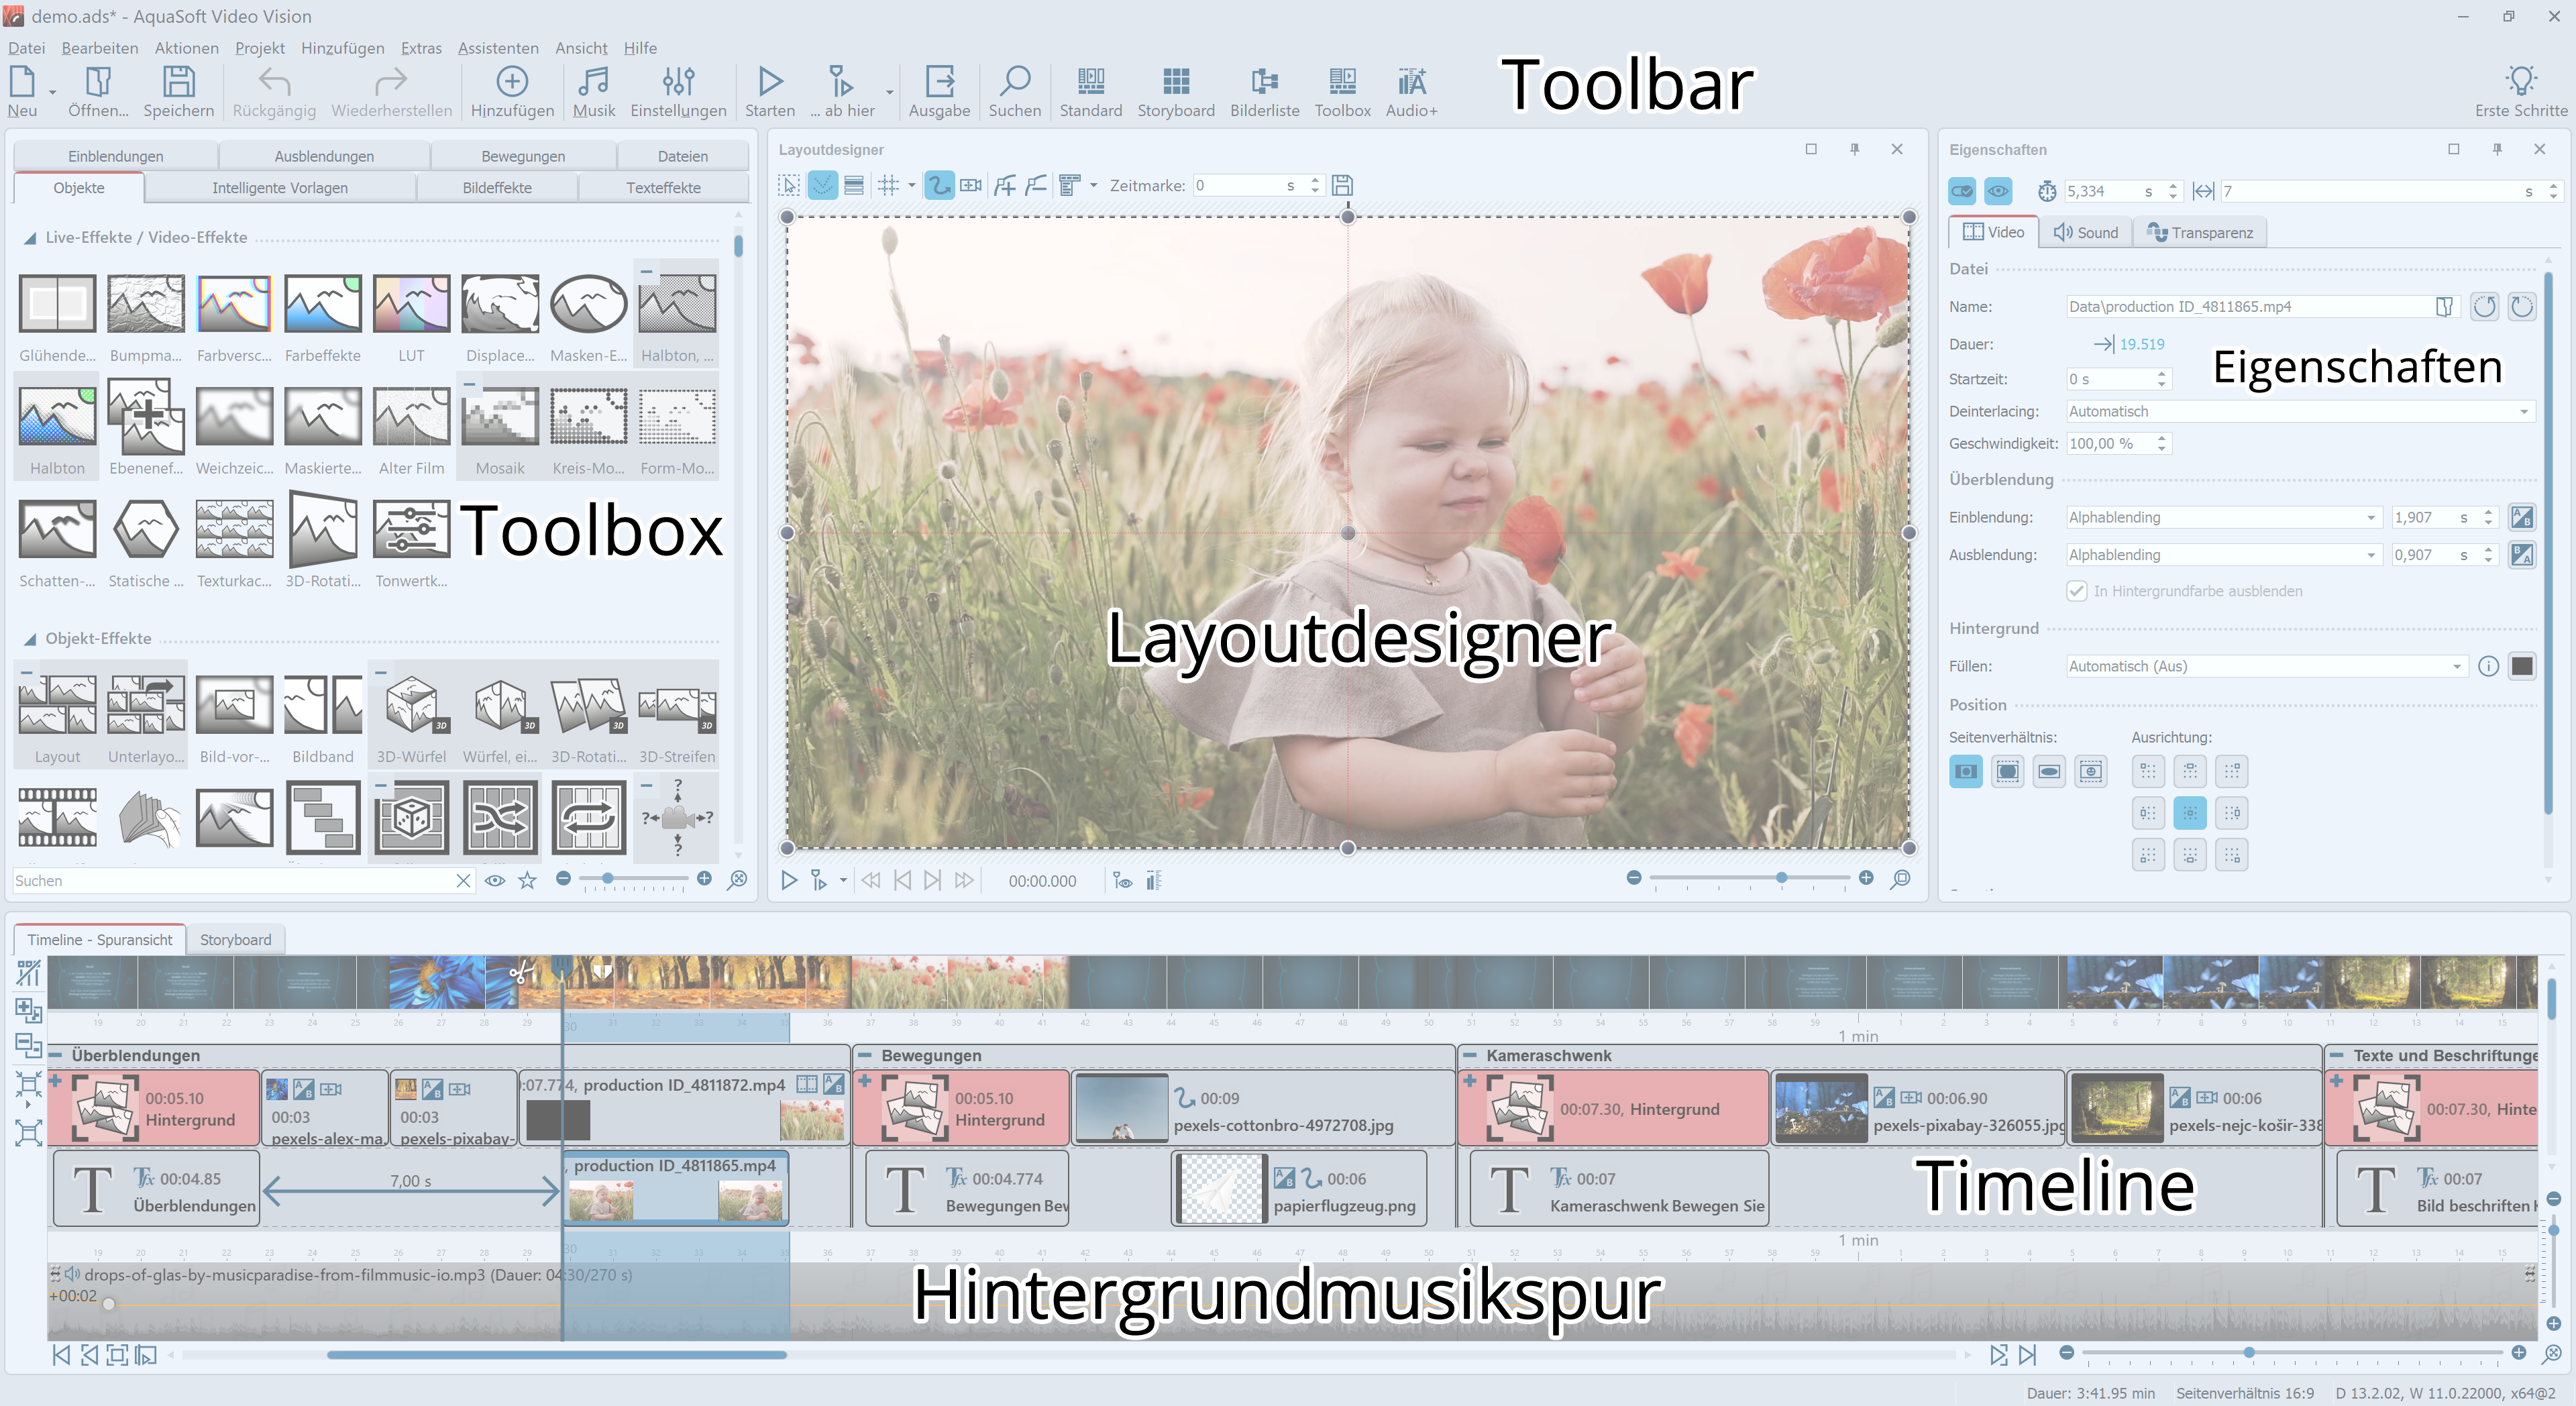
Task: Select center alignment in Ausrichtung grid
Action: tap(2189, 813)
